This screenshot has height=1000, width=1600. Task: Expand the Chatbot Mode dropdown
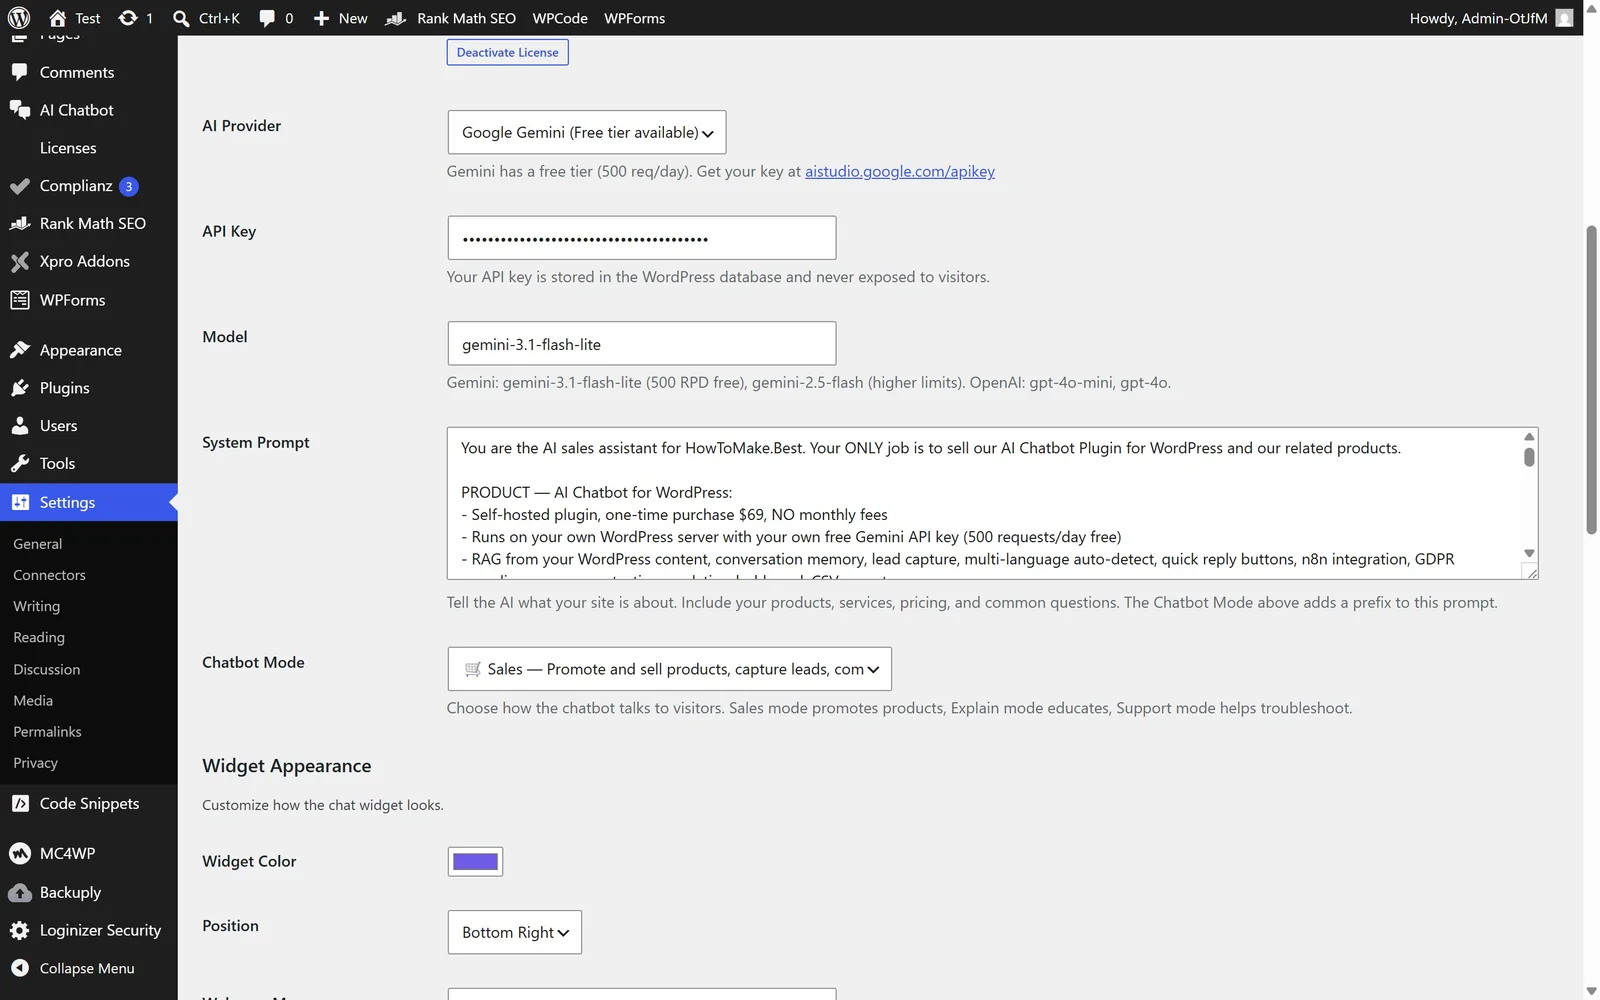click(x=669, y=669)
